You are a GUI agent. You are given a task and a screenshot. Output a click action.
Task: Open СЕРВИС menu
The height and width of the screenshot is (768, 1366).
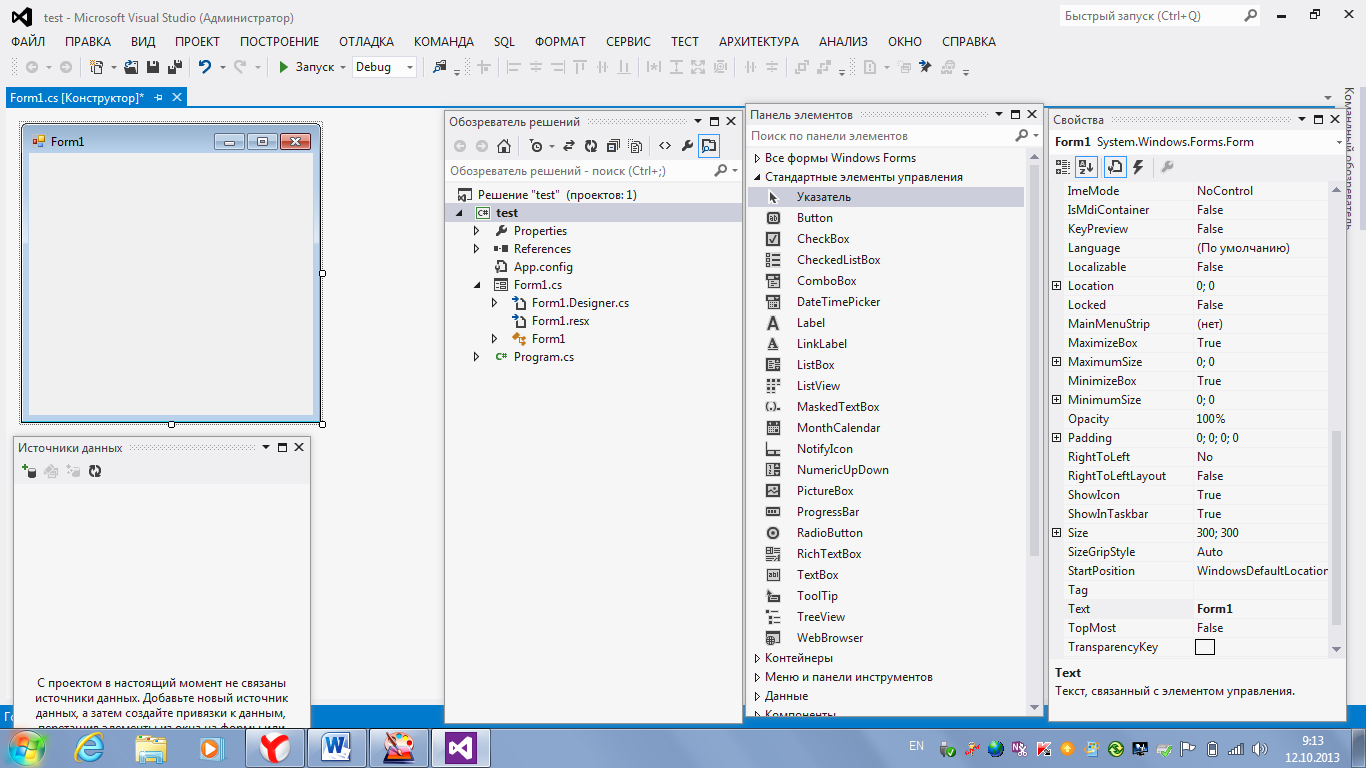click(628, 42)
